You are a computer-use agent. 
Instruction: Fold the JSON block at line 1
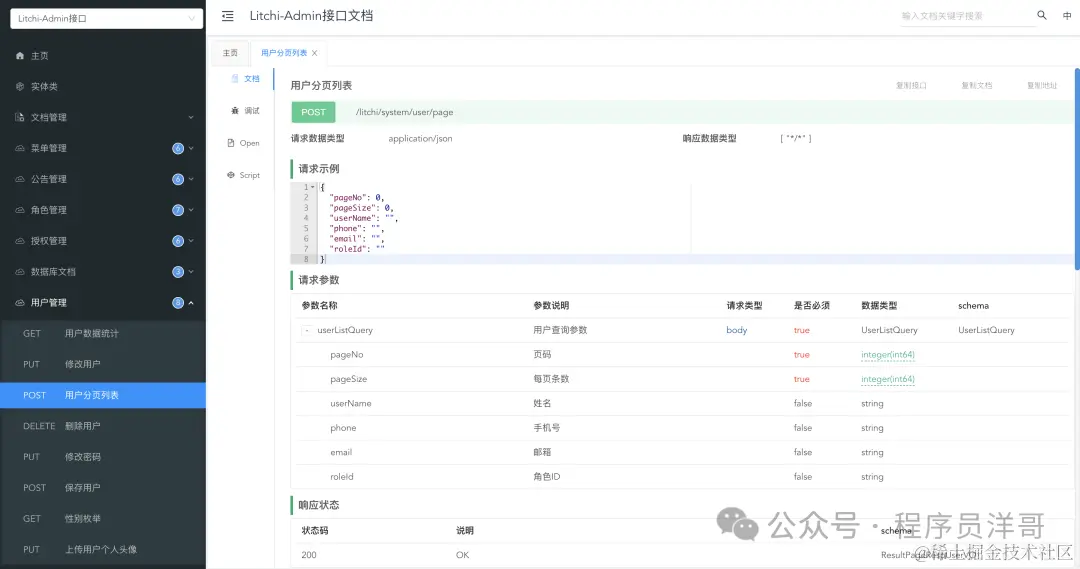click(313, 187)
